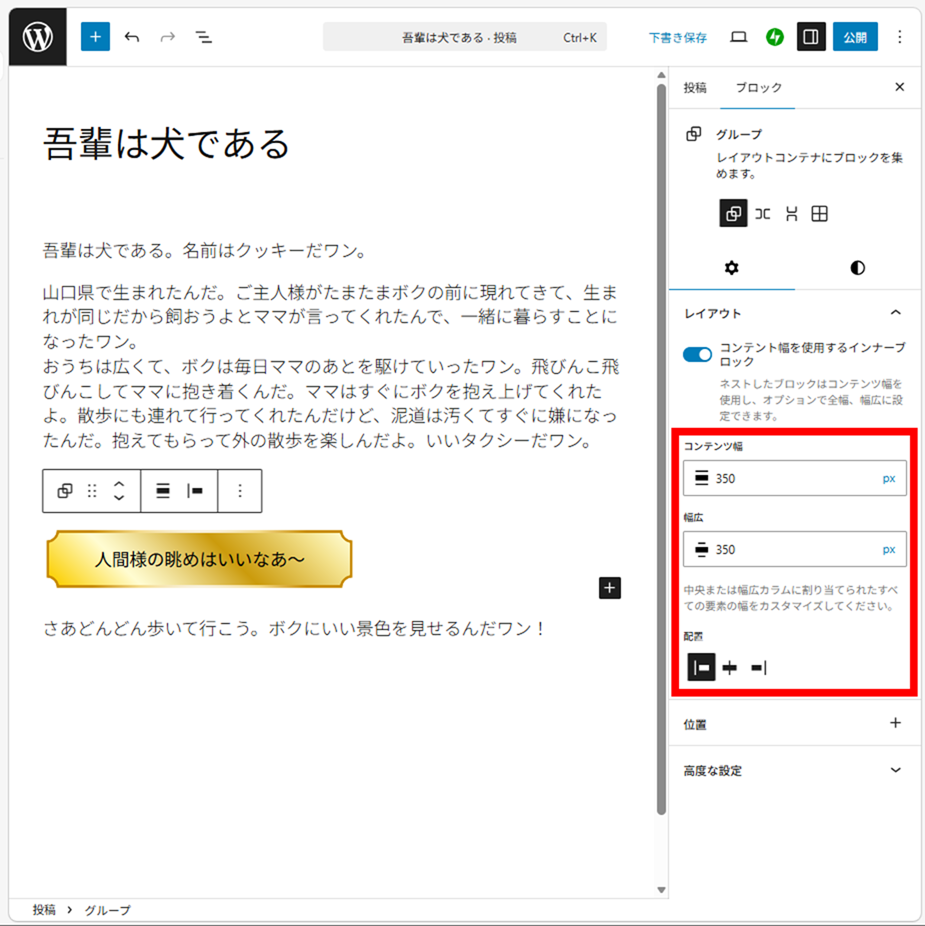Toggle コンテント幅を使用するインナーブロック switch
This screenshot has width=925, height=926.
pos(697,354)
